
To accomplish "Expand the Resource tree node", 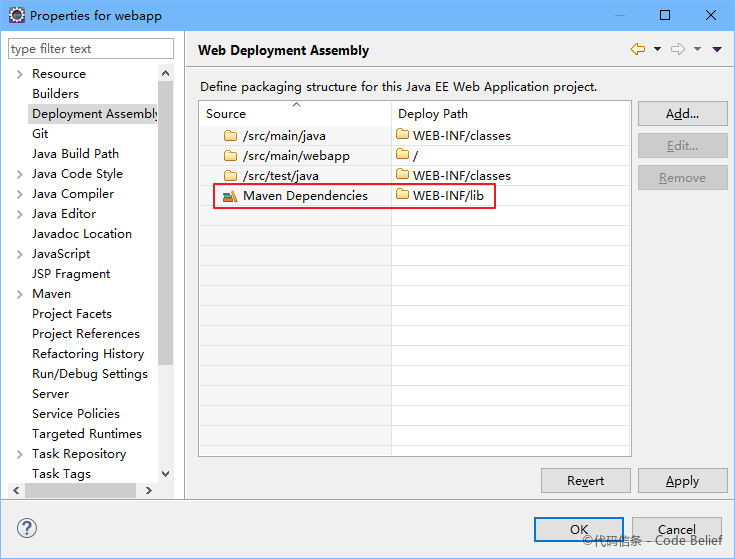I will tap(19, 74).
